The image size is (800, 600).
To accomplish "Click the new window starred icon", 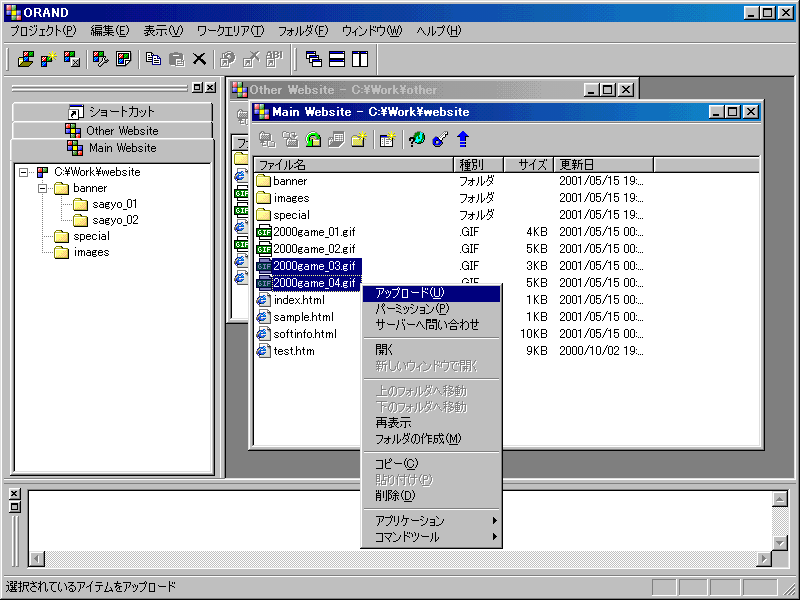I will pos(388,139).
